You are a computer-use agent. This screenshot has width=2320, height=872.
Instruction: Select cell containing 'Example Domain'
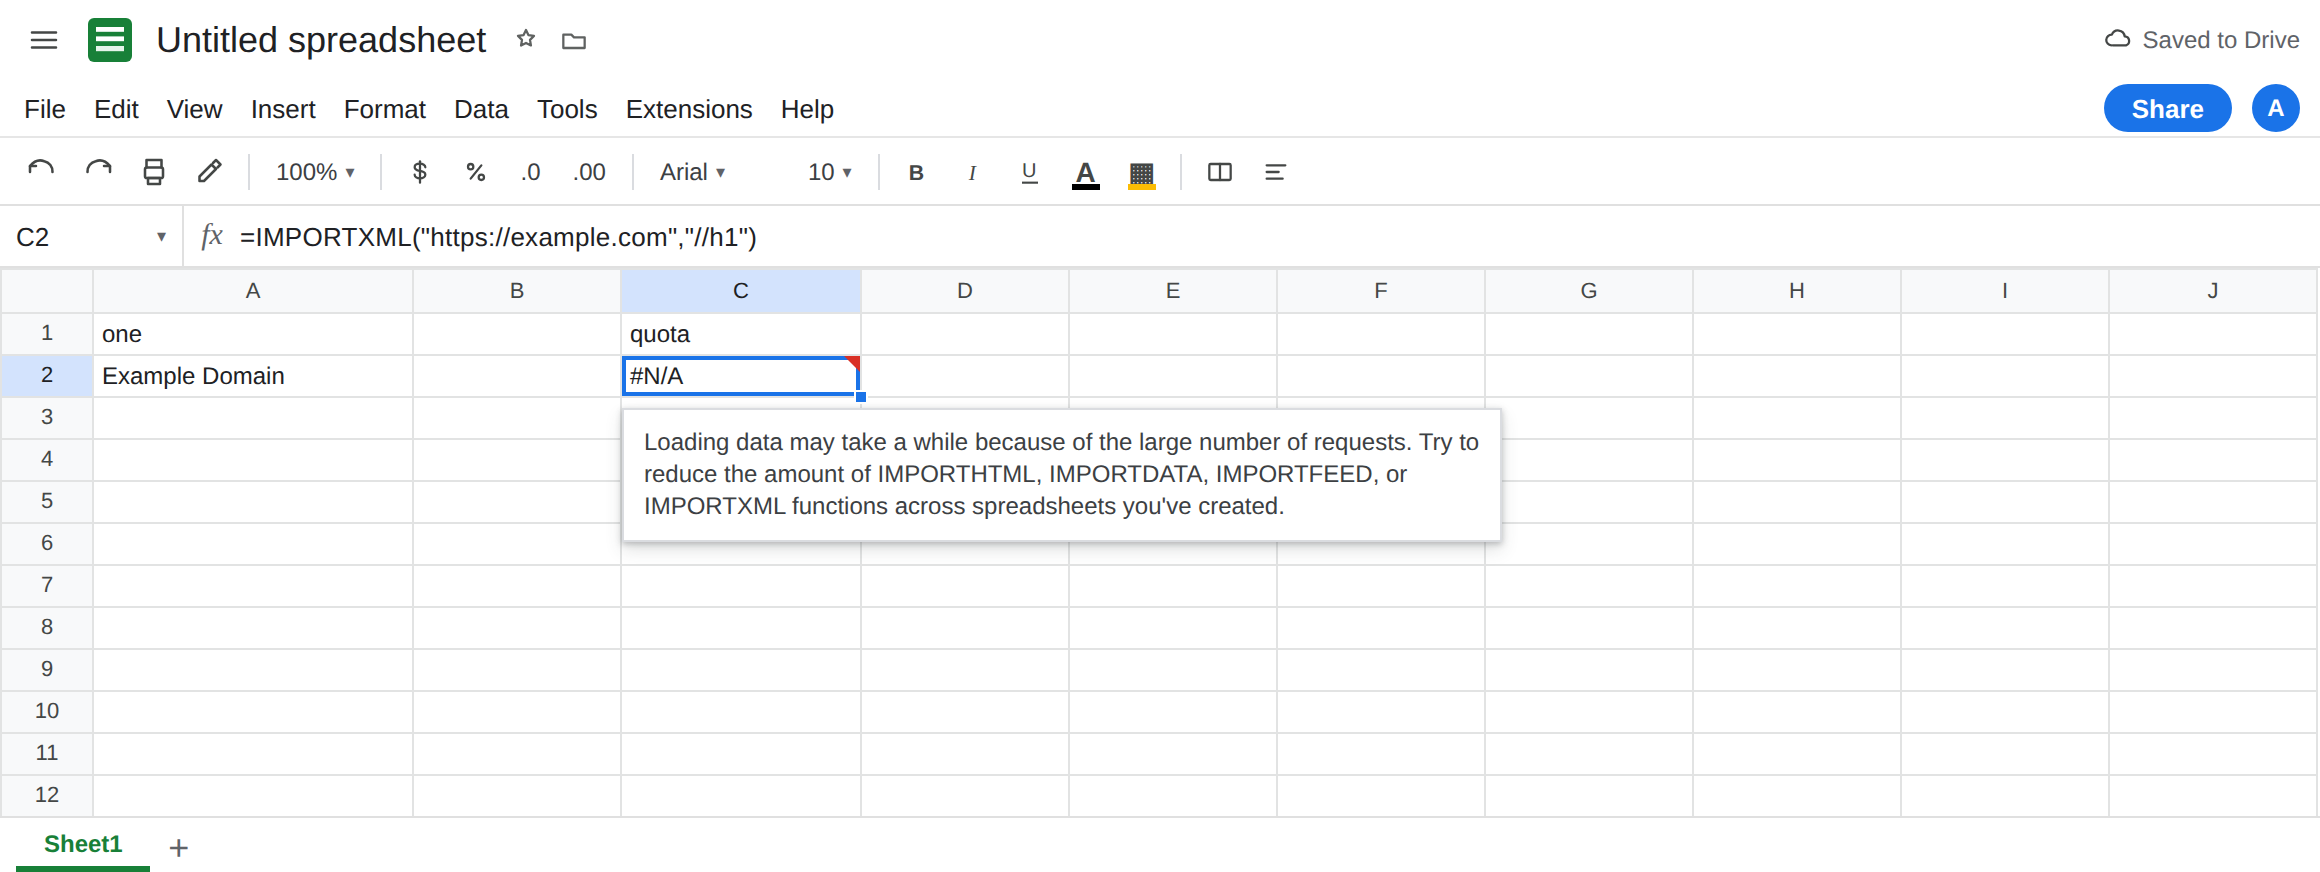pyautogui.click(x=253, y=376)
